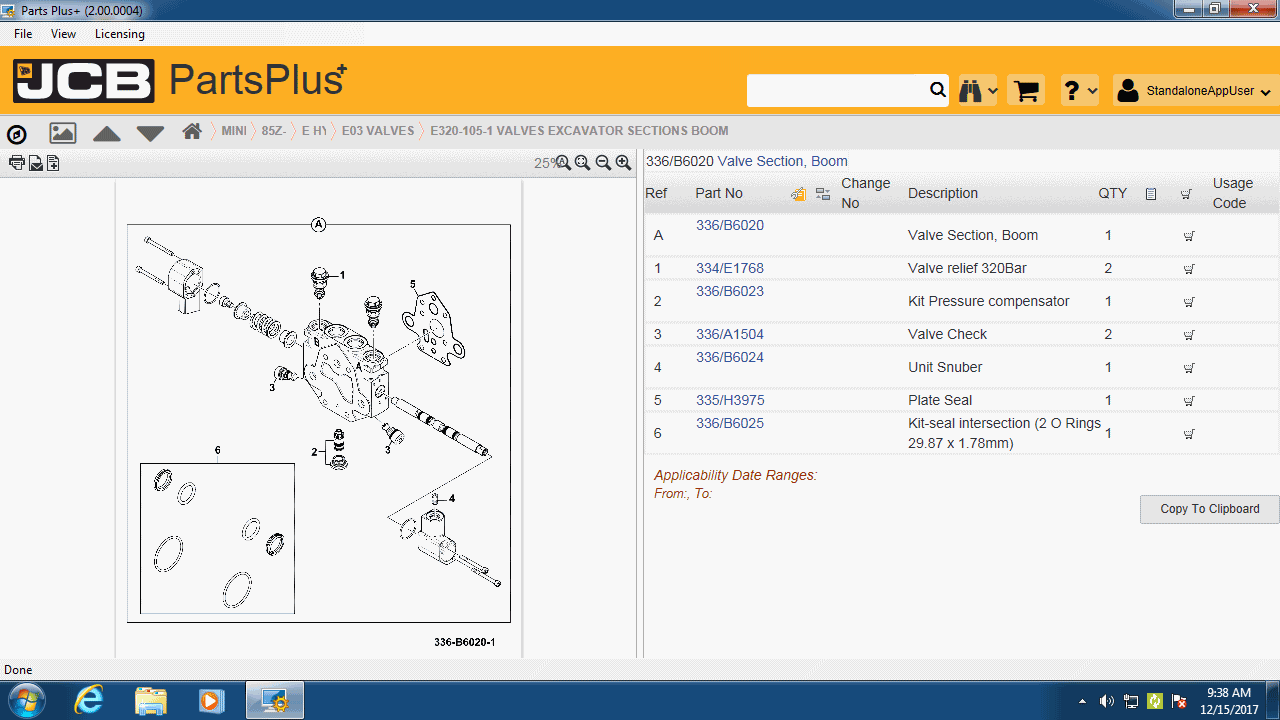
Task: Click the image view icon
Action: click(62, 132)
